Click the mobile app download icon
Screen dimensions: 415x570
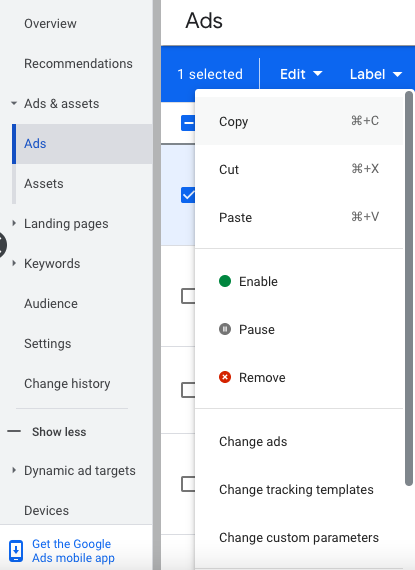[16, 551]
